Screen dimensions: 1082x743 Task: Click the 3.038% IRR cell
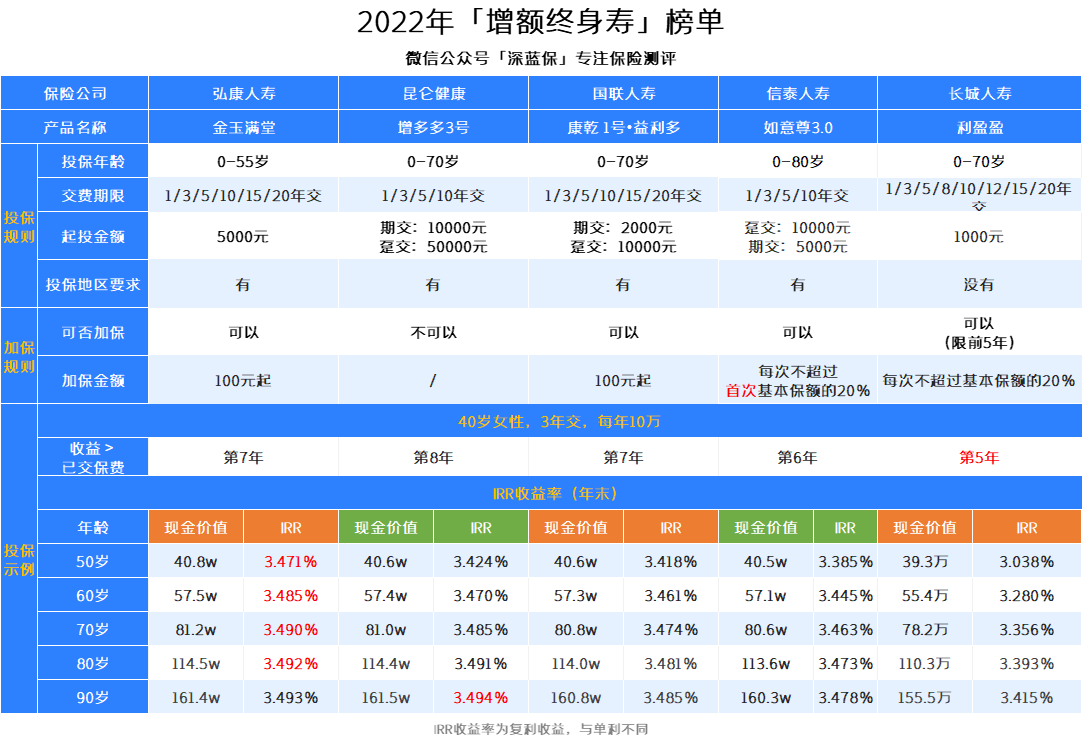click(1026, 562)
